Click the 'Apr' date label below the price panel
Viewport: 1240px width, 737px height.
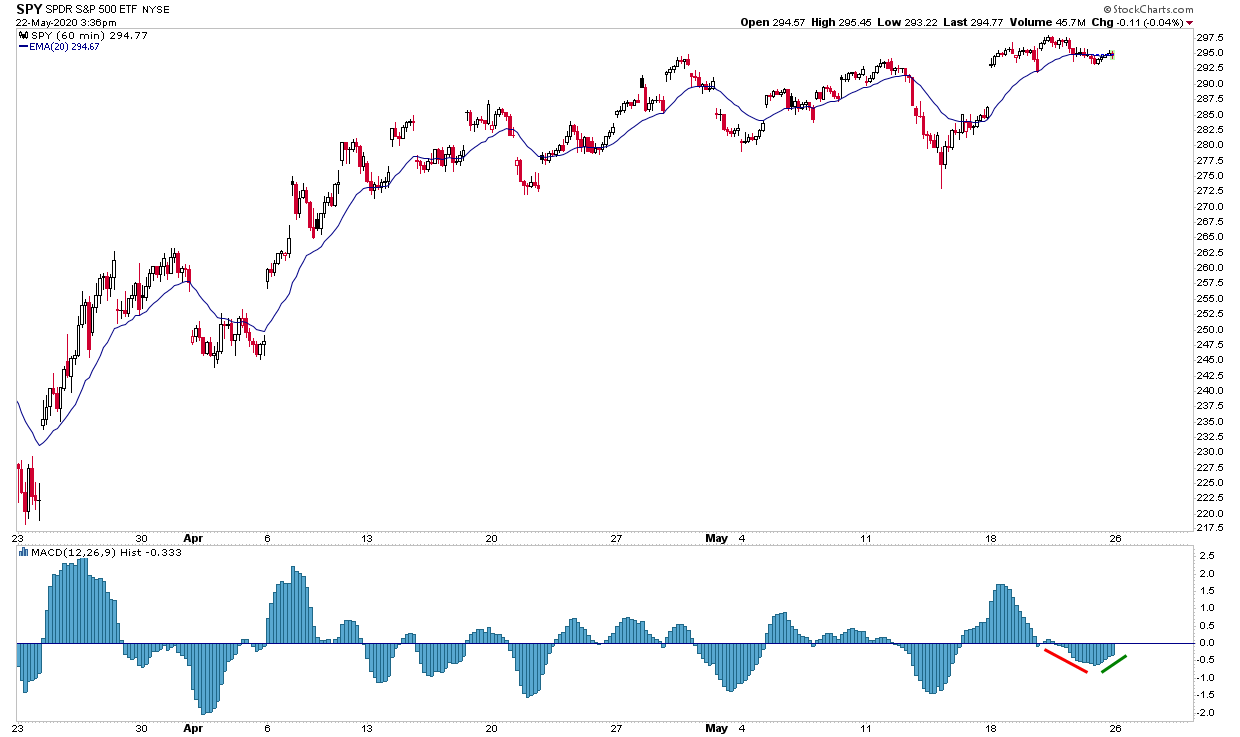click(x=192, y=538)
